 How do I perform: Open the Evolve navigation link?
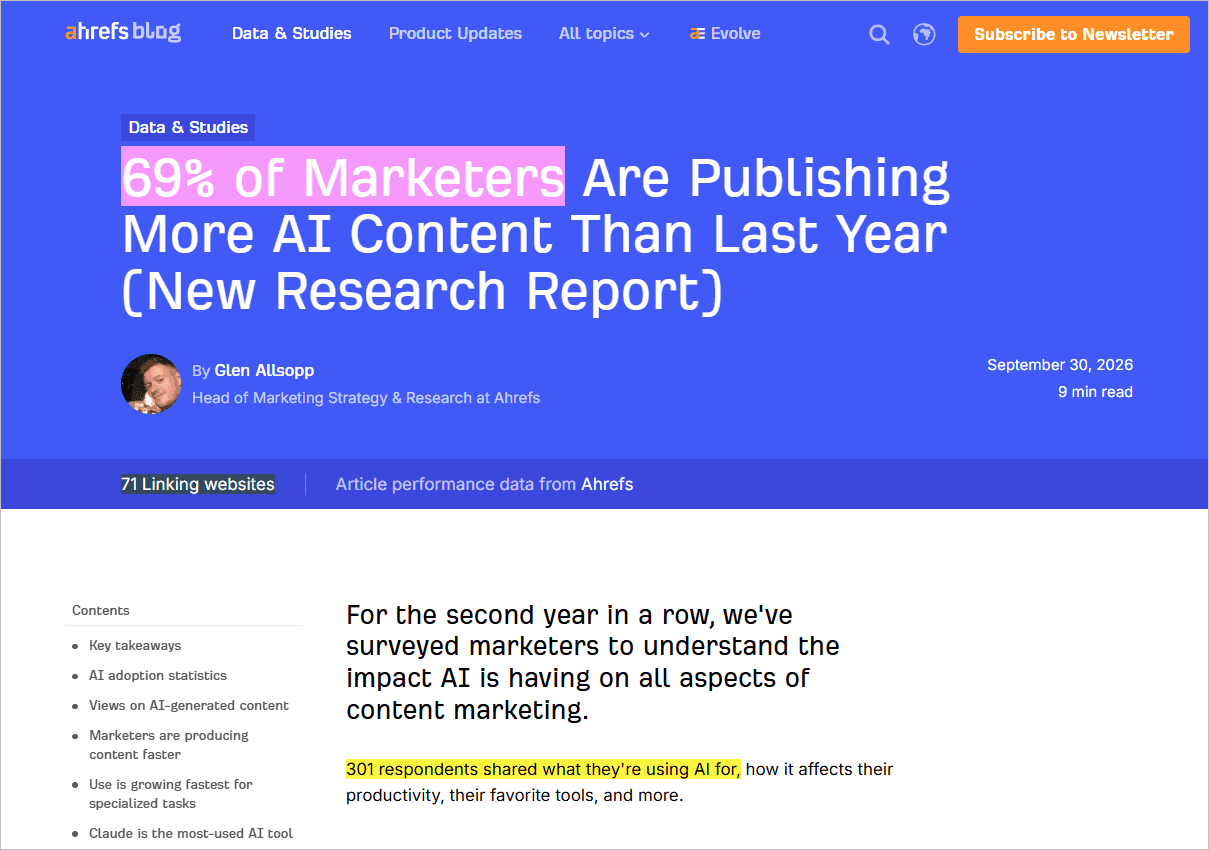tap(725, 34)
